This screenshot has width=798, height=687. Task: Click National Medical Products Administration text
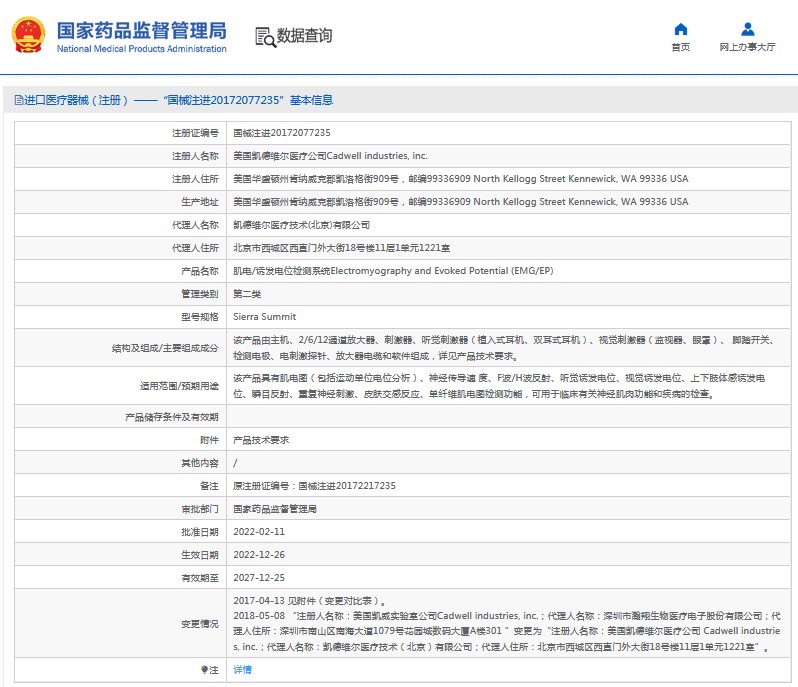click(x=141, y=49)
